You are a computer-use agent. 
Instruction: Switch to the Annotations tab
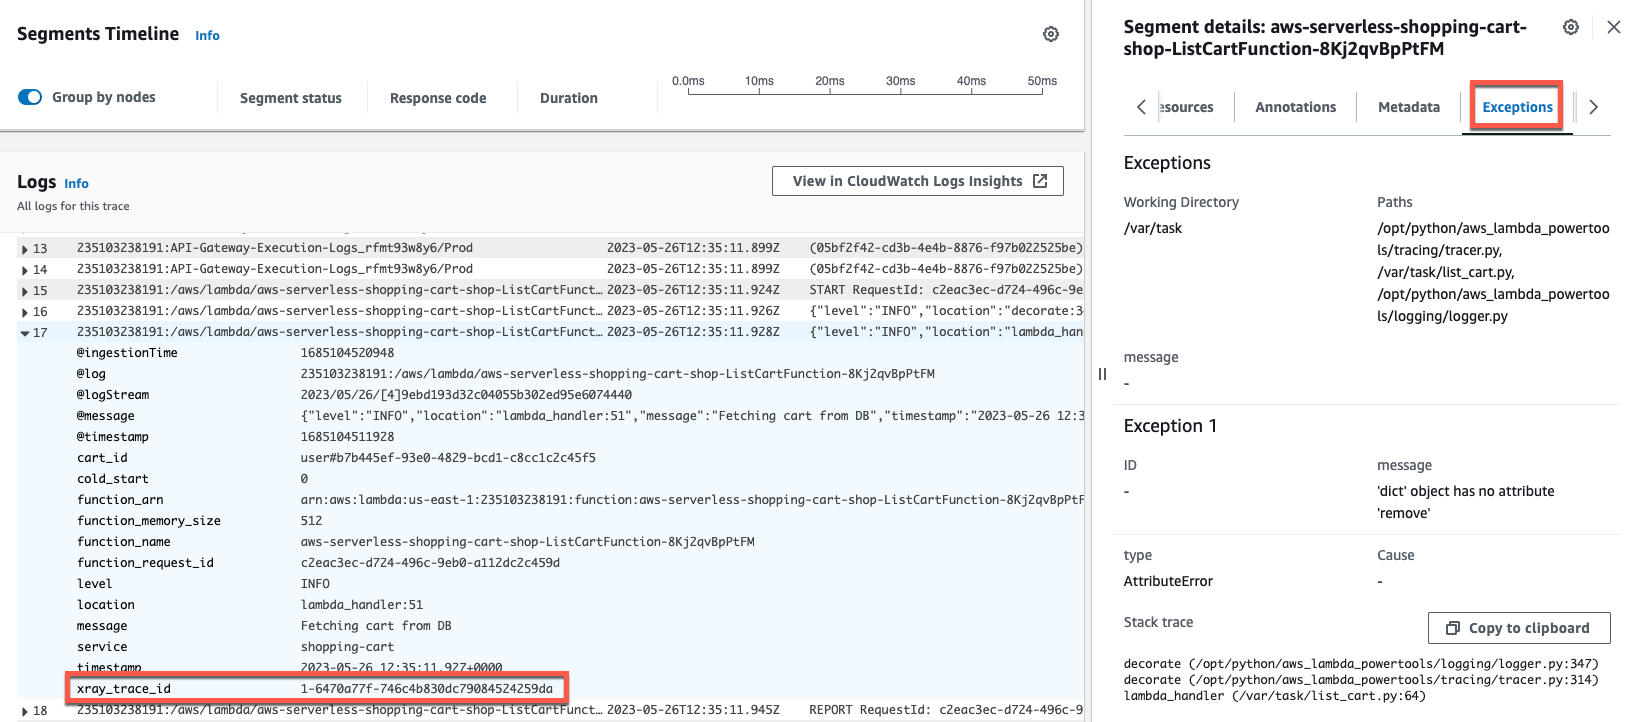pos(1295,107)
